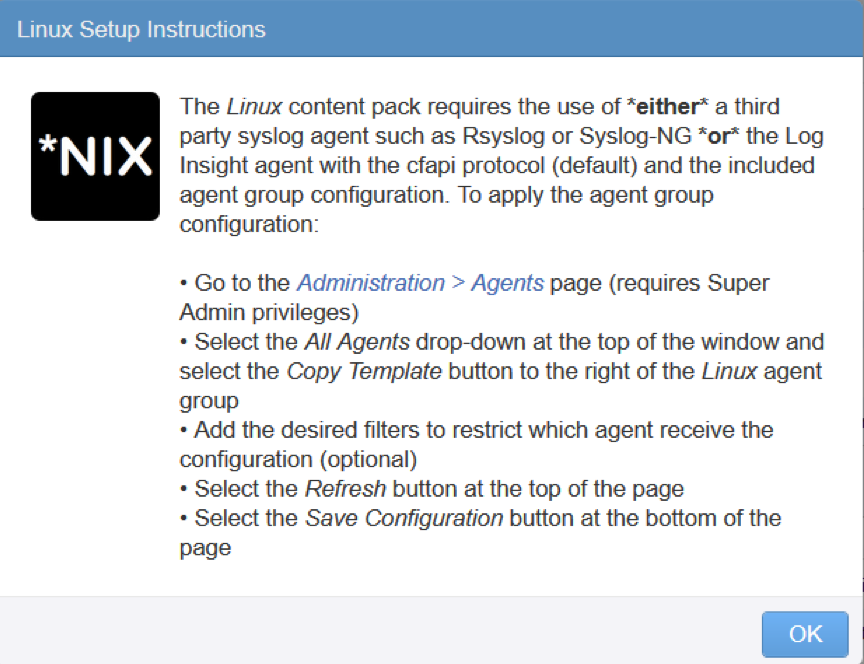Click the word Syslog-NG
The image size is (864, 664).
[635, 136]
